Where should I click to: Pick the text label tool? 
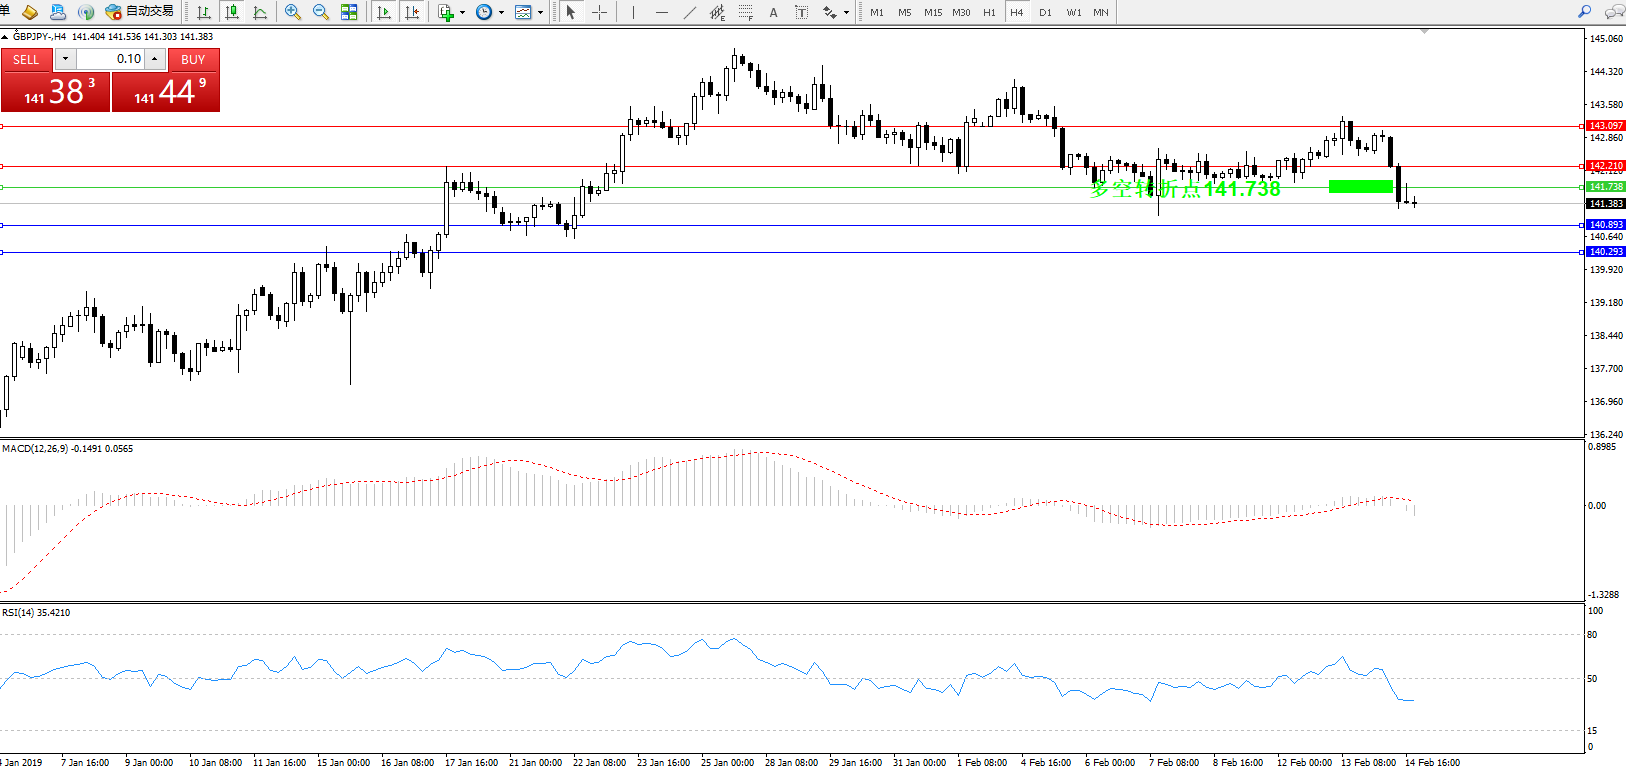tap(773, 12)
